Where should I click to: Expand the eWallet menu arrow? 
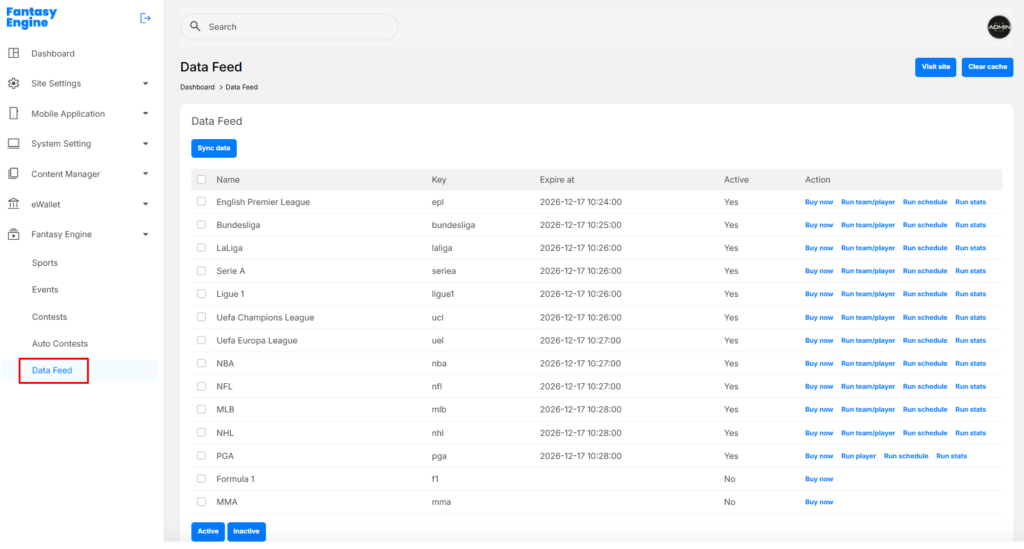pyautogui.click(x=145, y=204)
